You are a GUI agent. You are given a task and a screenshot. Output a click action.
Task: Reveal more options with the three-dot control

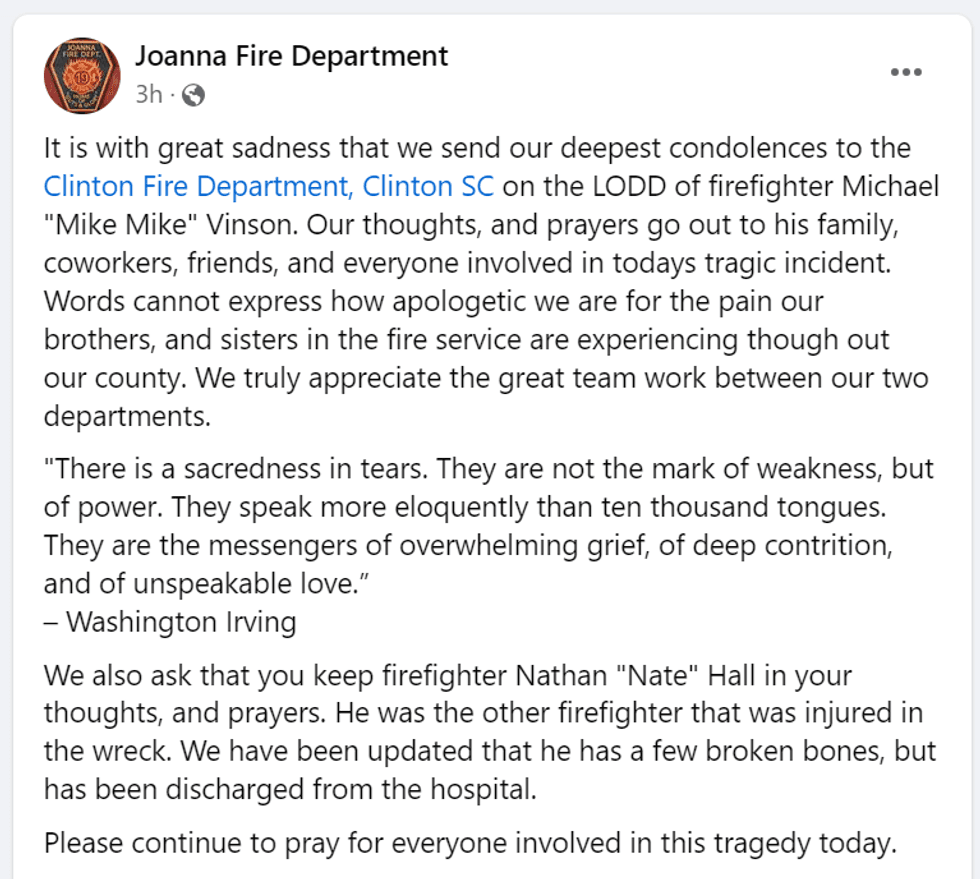coord(906,71)
